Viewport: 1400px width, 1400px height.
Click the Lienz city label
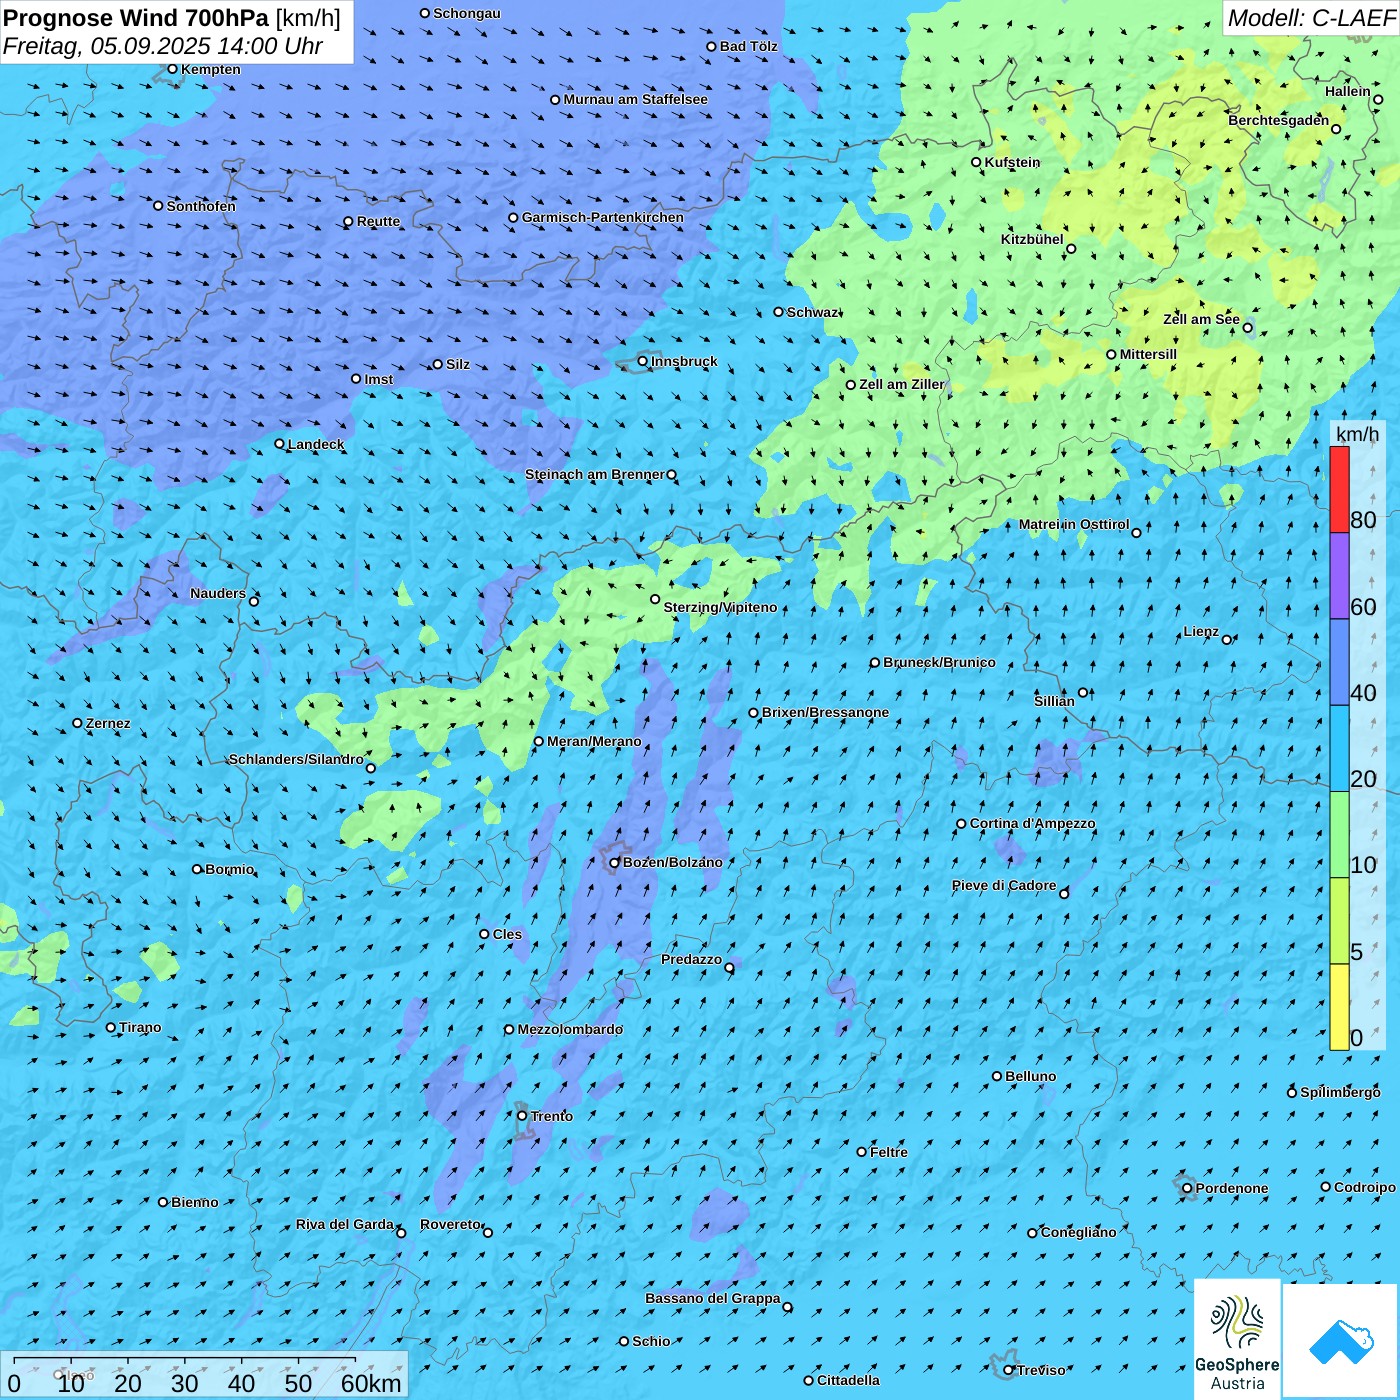tap(1201, 631)
